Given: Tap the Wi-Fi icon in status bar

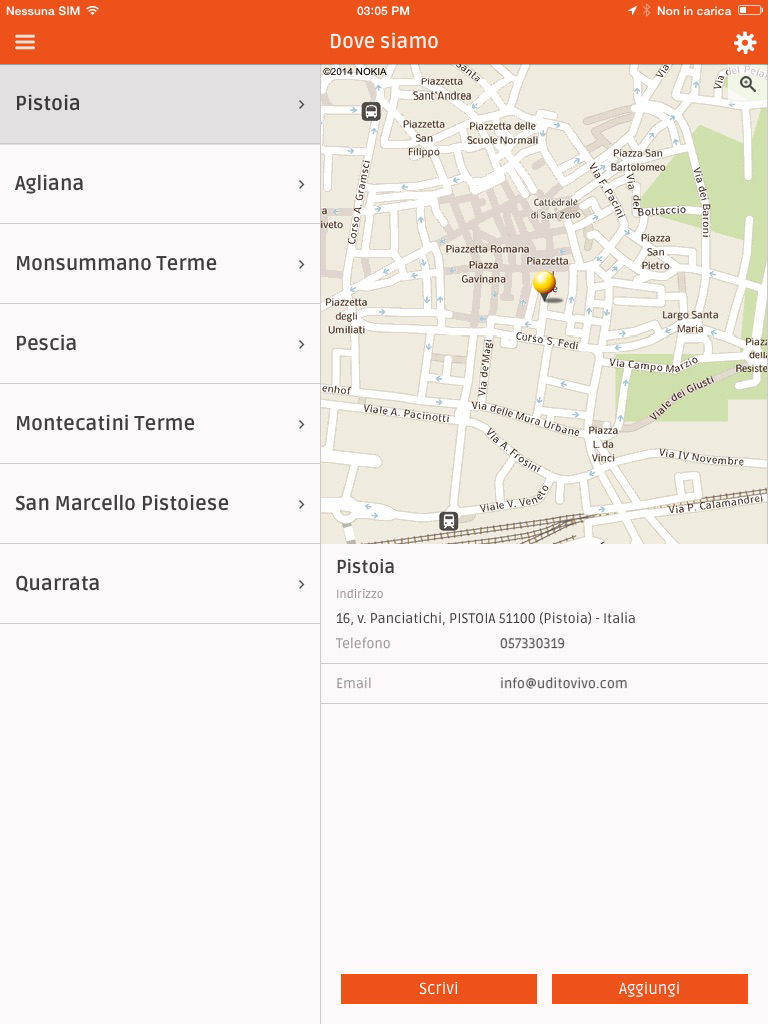Looking at the screenshot, I should pos(92,10).
